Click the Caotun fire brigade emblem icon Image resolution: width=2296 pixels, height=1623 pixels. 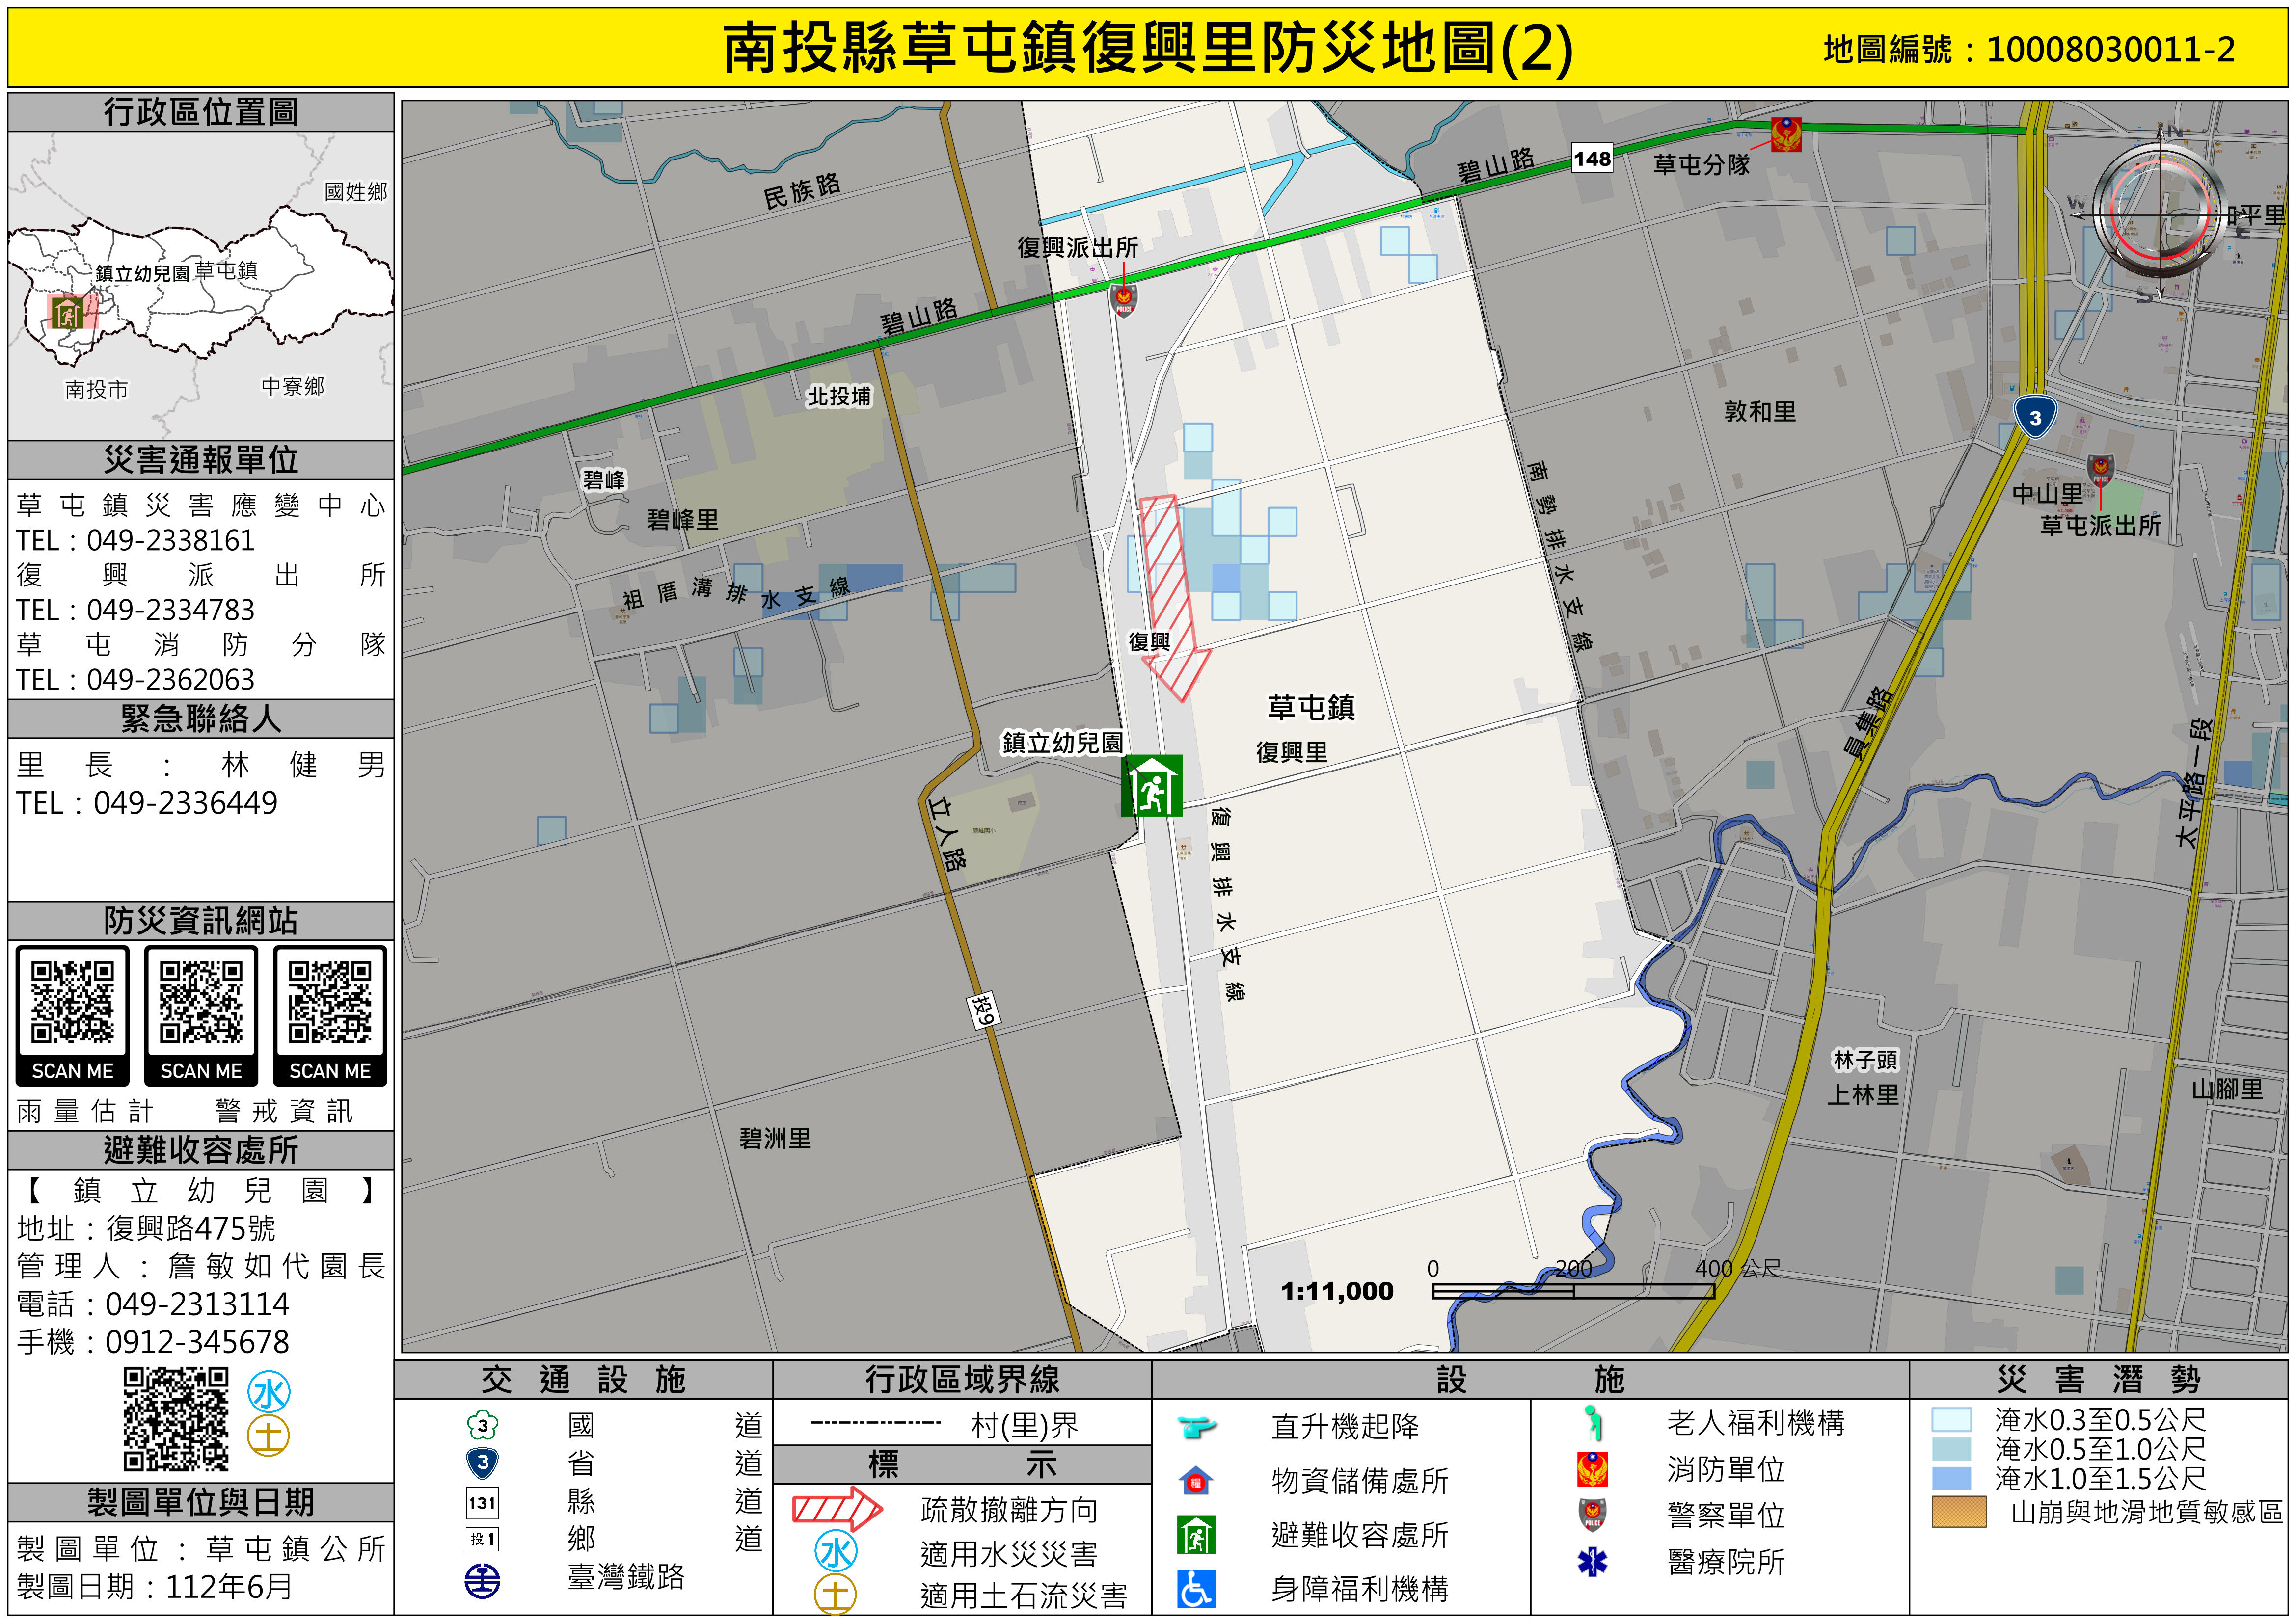point(1786,134)
